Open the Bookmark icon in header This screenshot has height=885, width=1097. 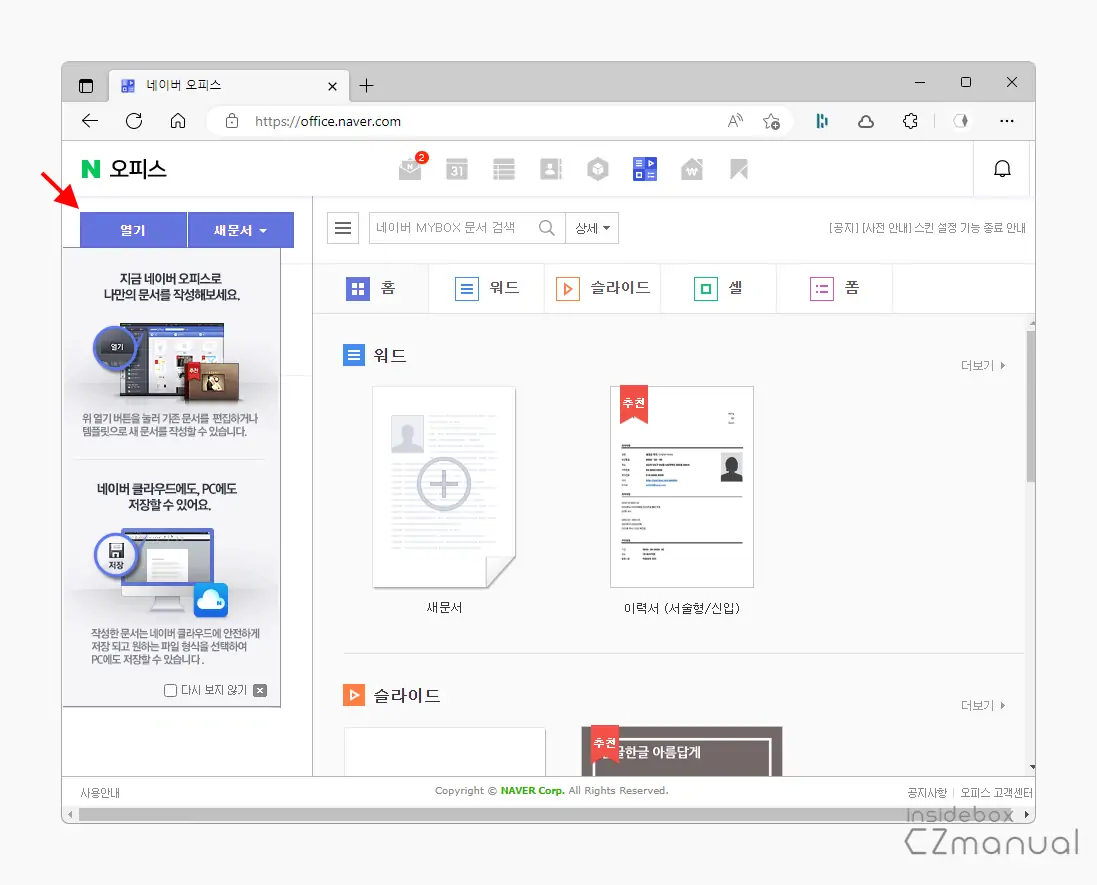pos(739,169)
